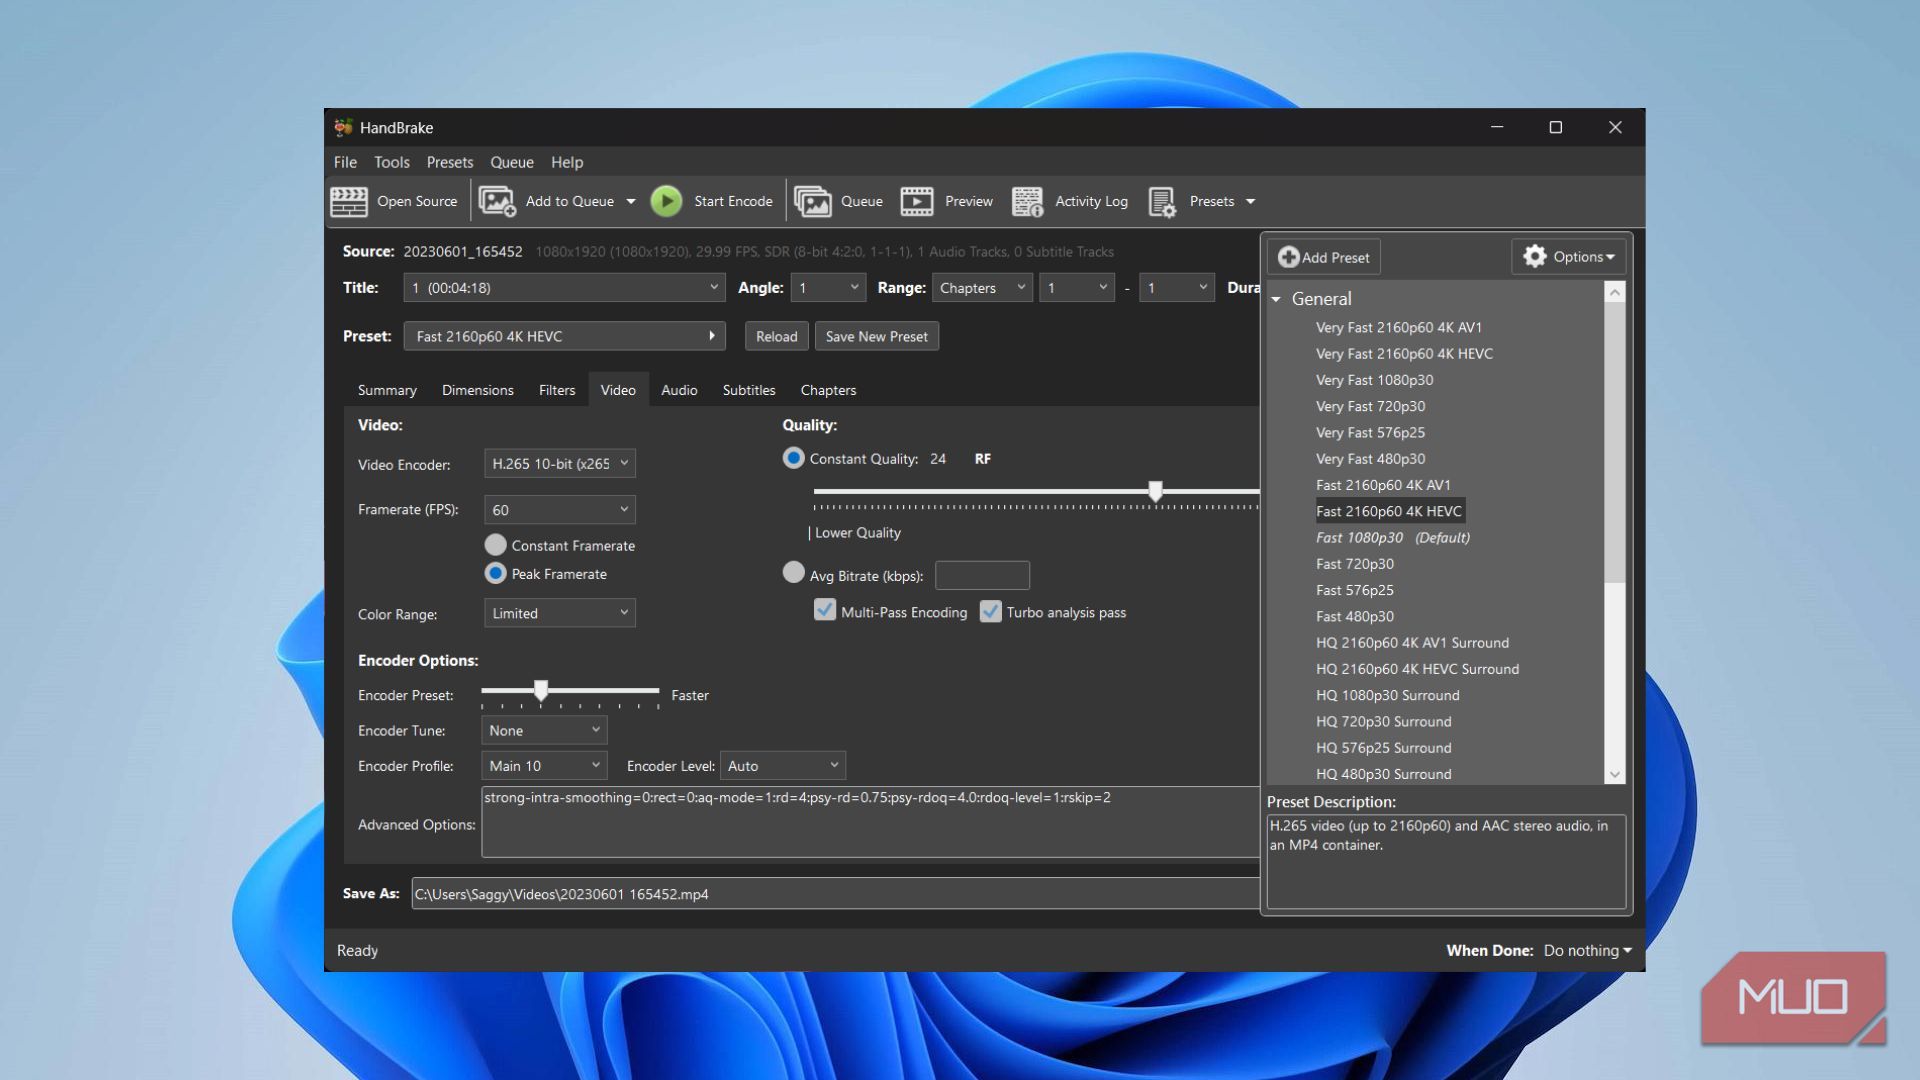Open the Encoder Tune dropdown
1920x1080 pixels.
[544, 730]
